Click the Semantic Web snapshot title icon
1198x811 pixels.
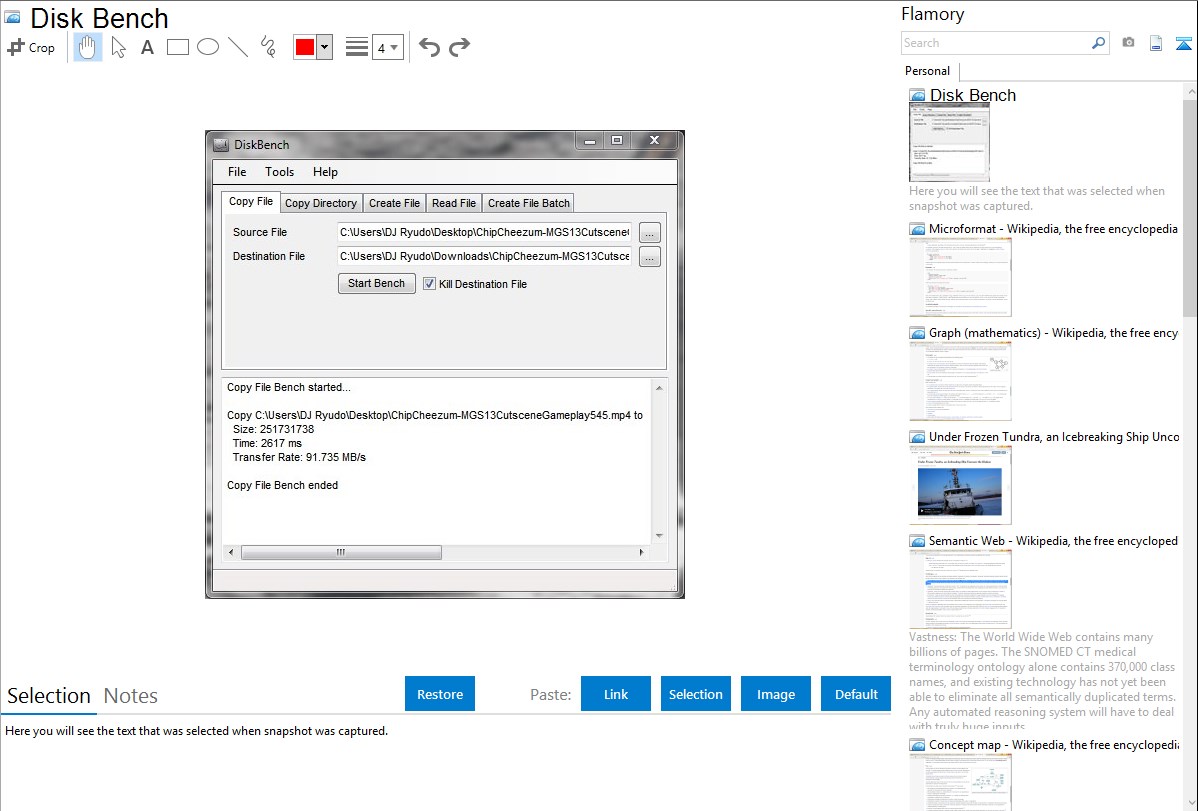click(917, 540)
